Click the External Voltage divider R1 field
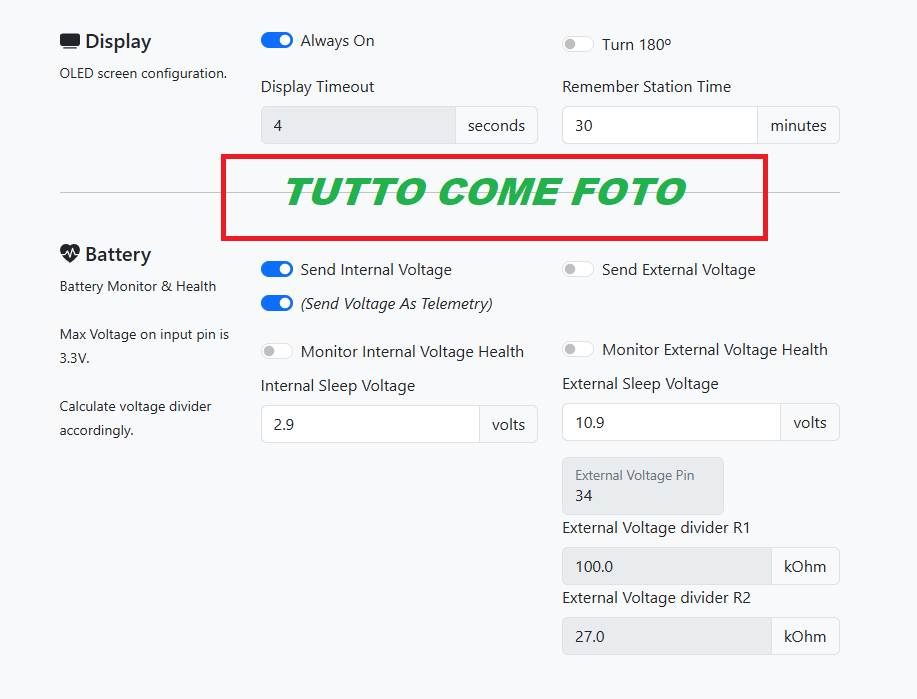Image resolution: width=917 pixels, height=699 pixels. tap(666, 566)
